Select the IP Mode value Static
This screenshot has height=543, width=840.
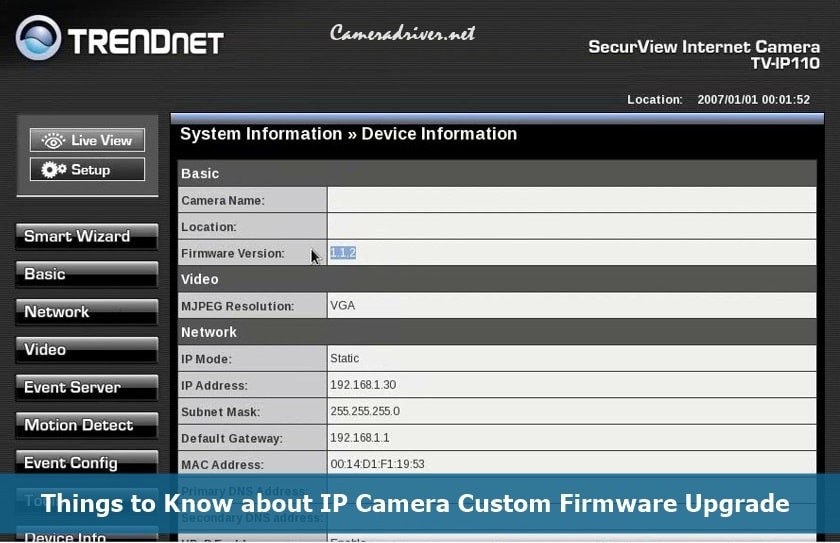pos(344,358)
